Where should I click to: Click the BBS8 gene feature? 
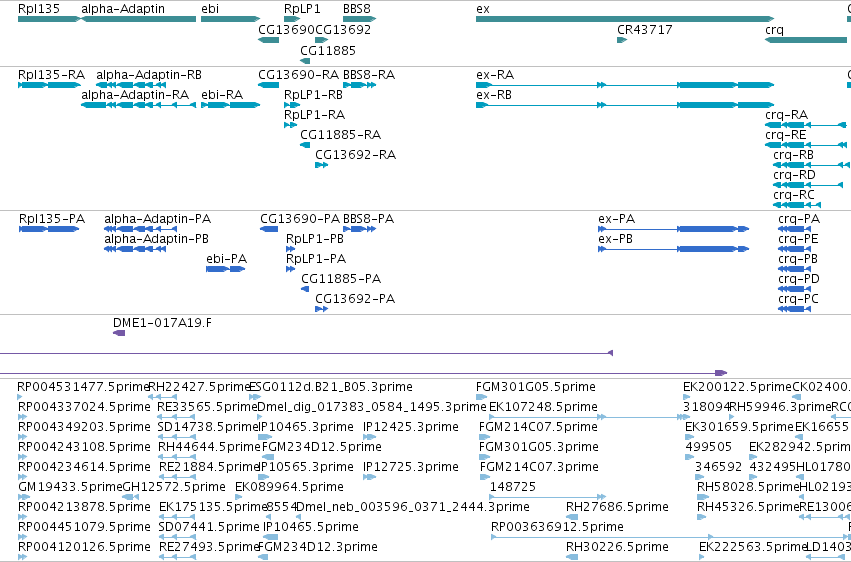[359, 19]
